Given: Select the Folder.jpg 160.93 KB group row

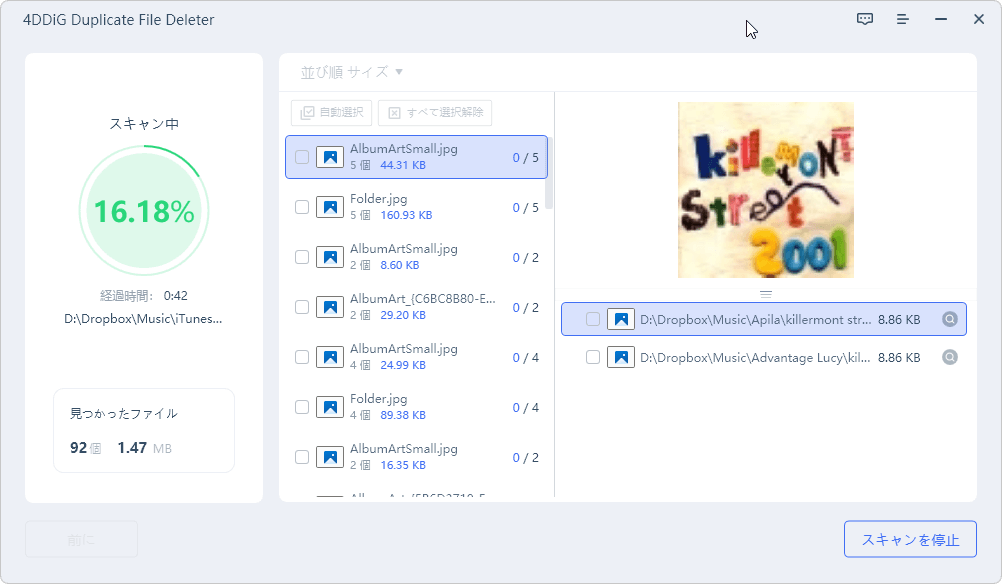Looking at the screenshot, I should point(416,207).
